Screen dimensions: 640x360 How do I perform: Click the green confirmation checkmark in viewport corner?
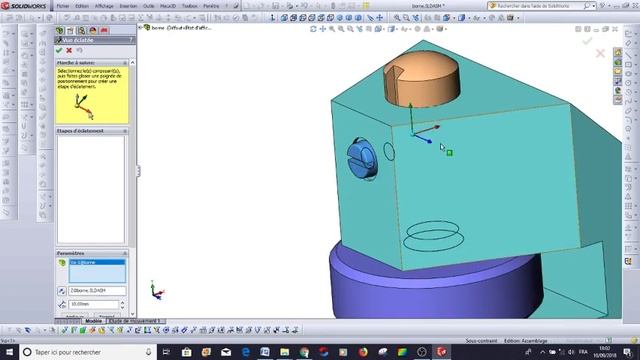coord(587,41)
